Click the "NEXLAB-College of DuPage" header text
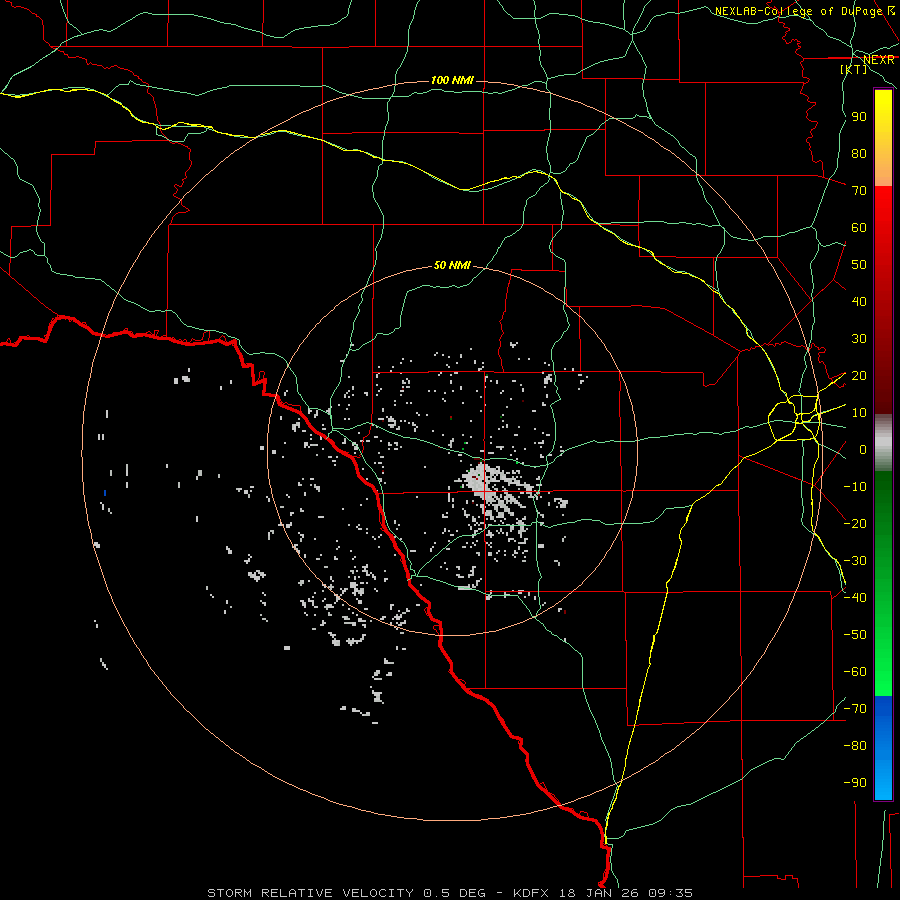Viewport: 900px width, 900px height. click(x=799, y=11)
